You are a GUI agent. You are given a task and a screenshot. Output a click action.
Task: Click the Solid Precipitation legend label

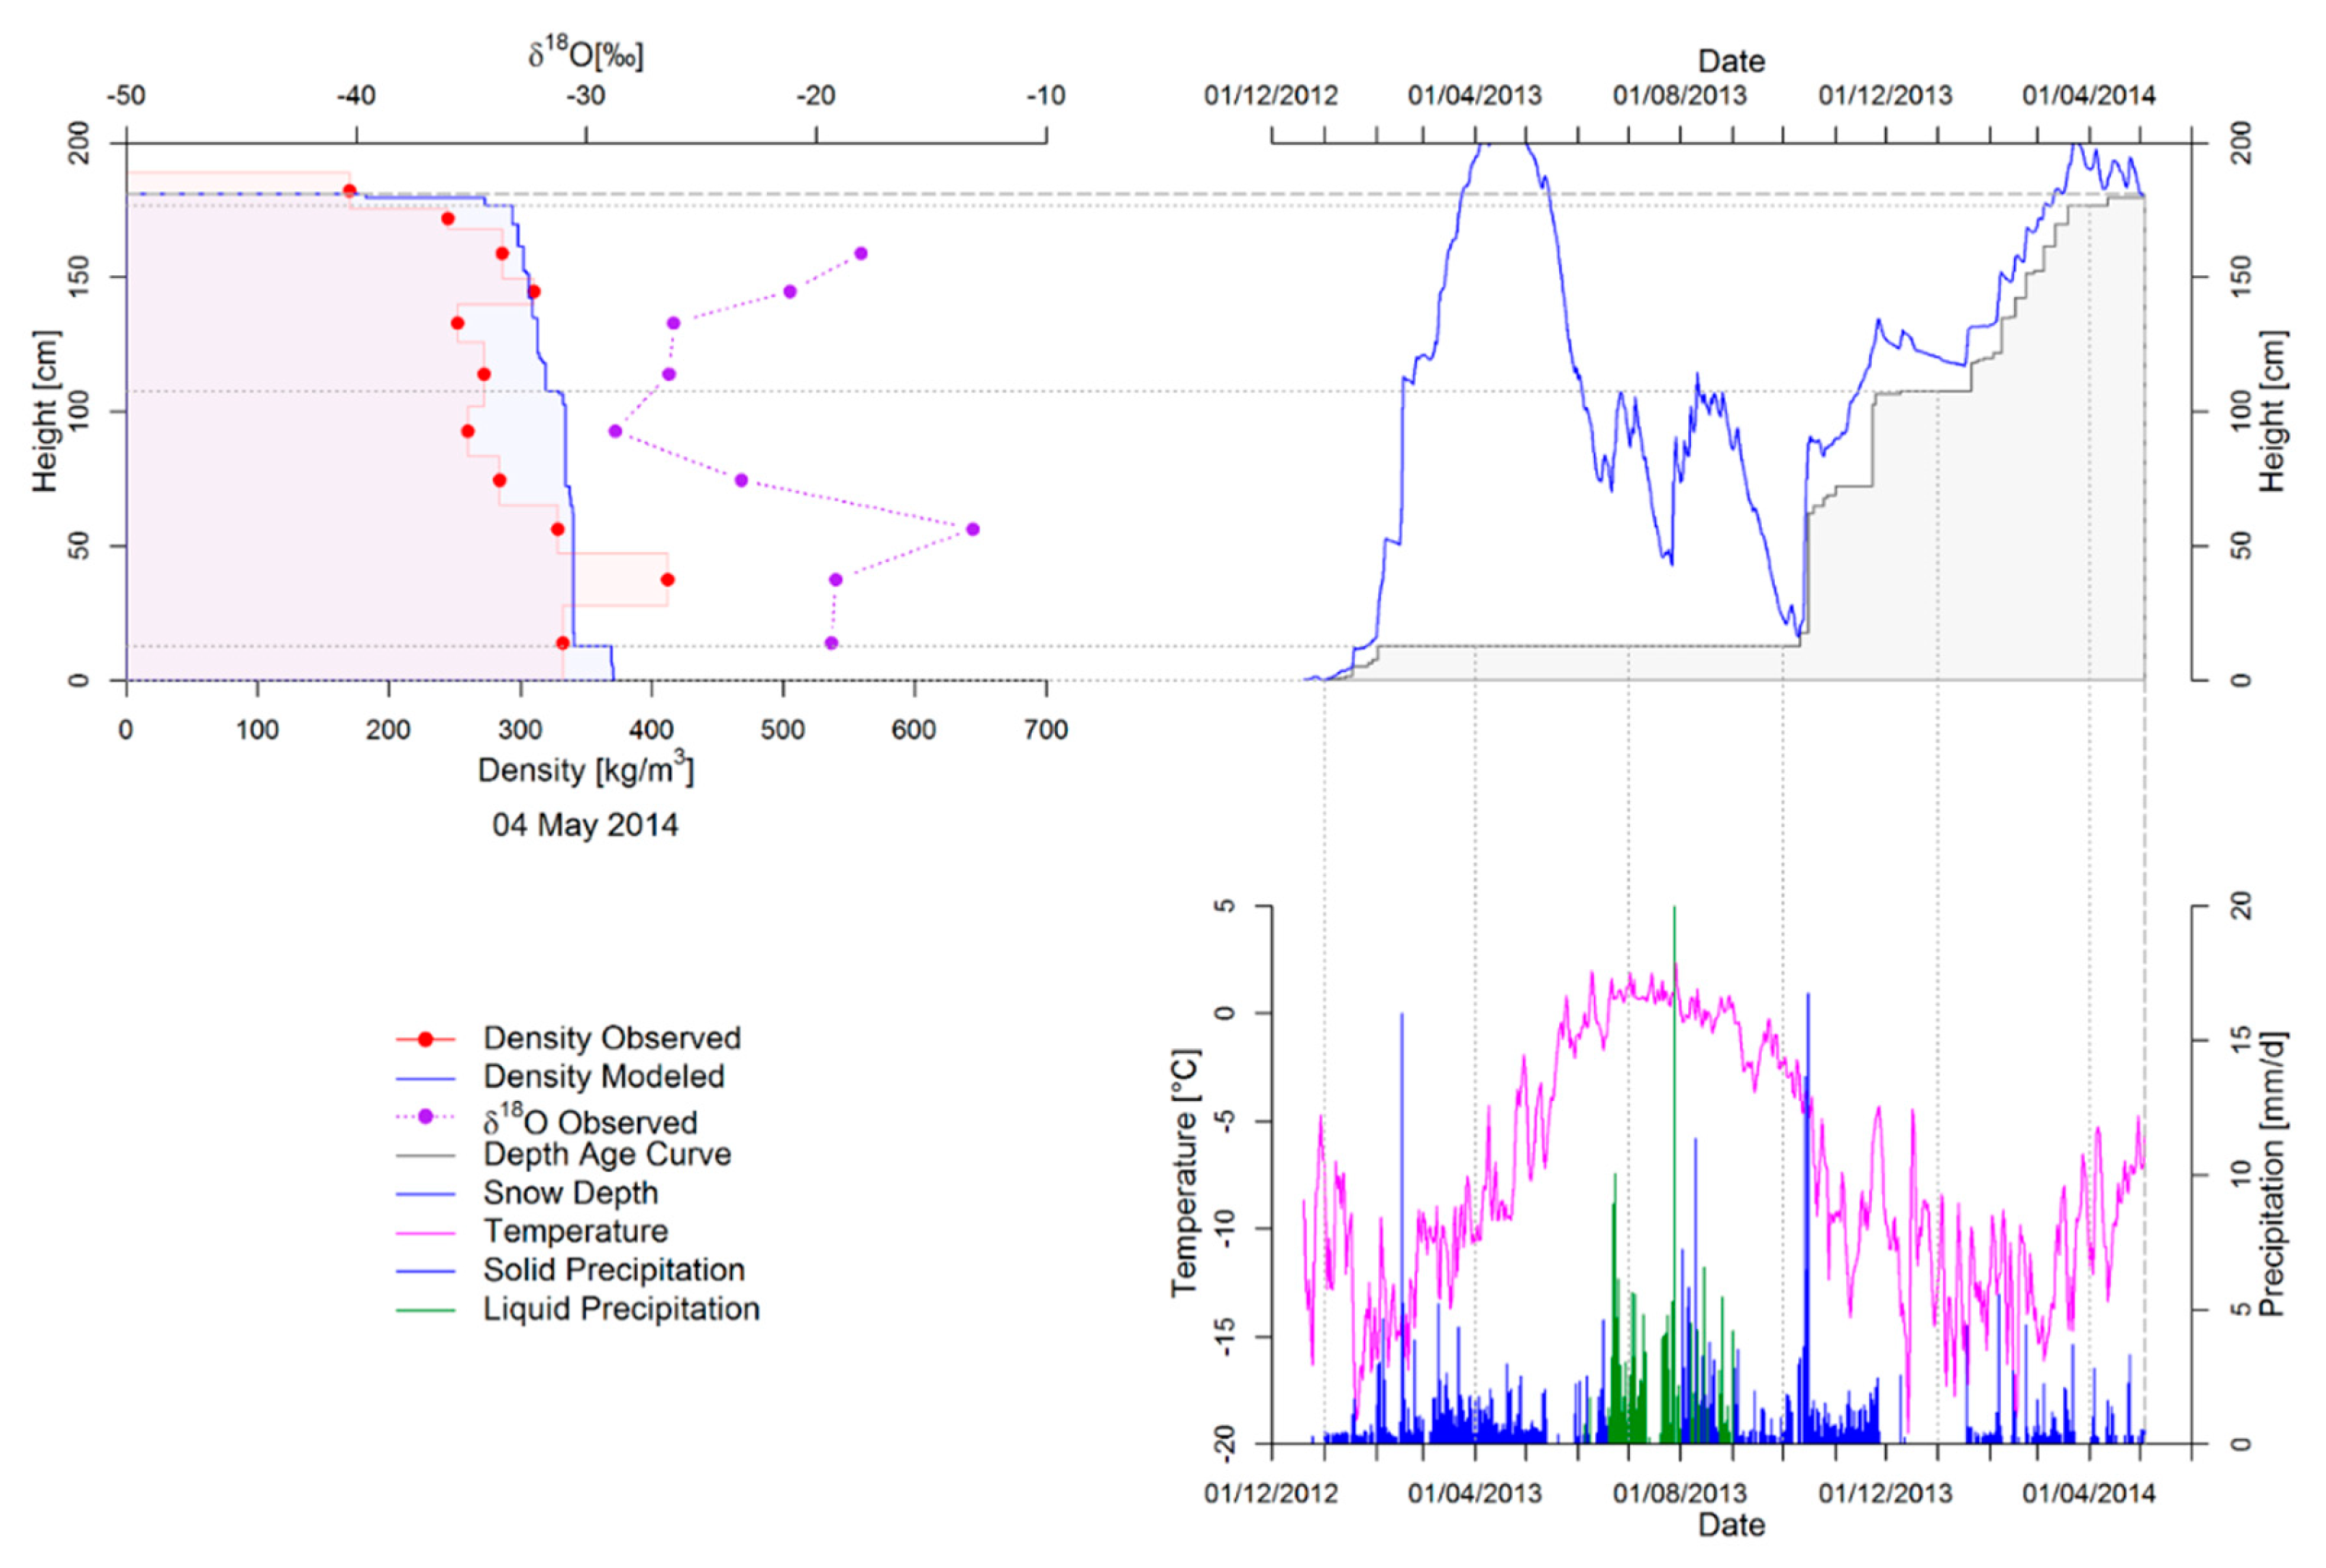614,1270
